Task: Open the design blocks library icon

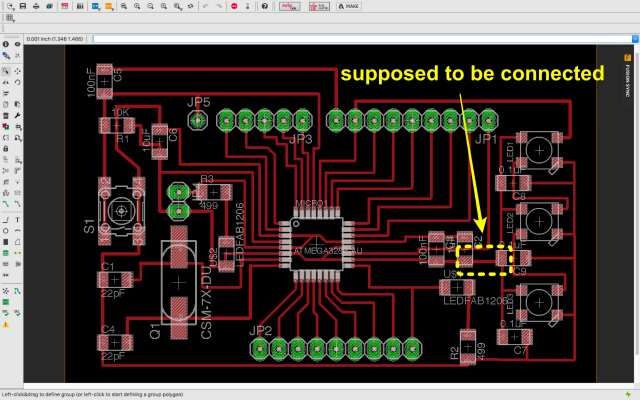Action: pyautogui.click(x=80, y=6)
